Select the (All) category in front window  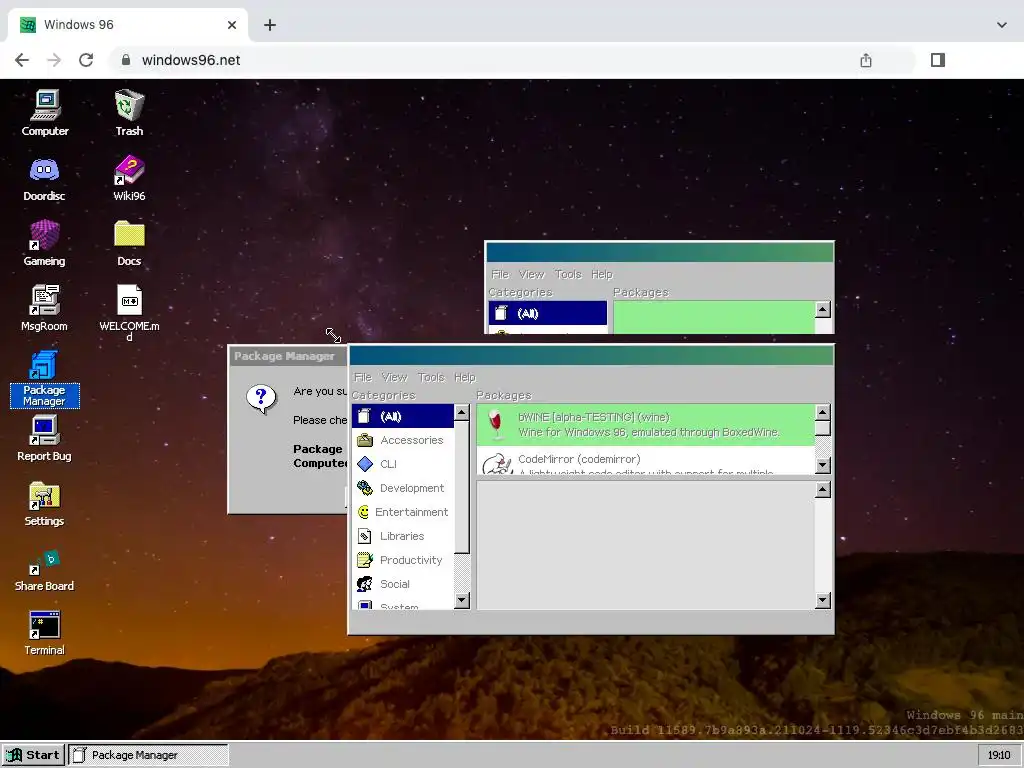tap(403, 417)
